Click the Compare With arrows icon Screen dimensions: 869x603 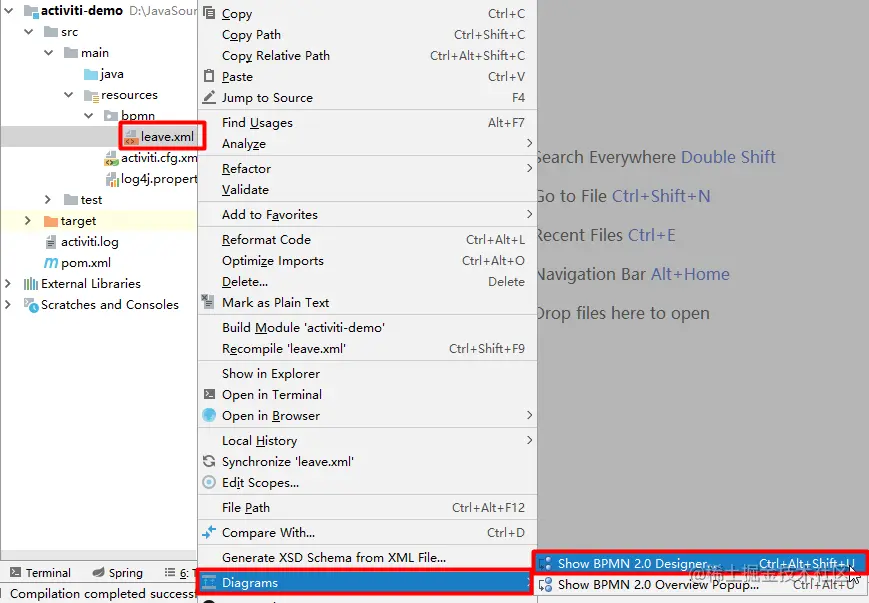click(209, 532)
